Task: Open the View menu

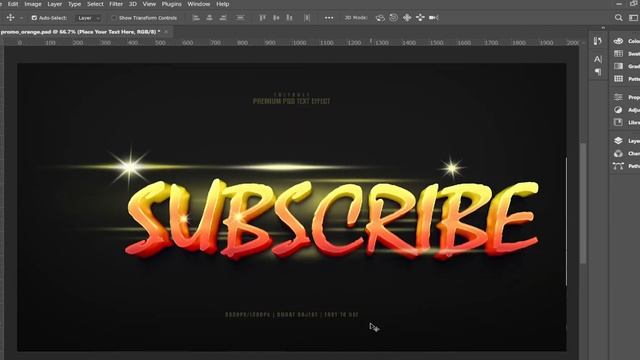Action: tap(149, 4)
